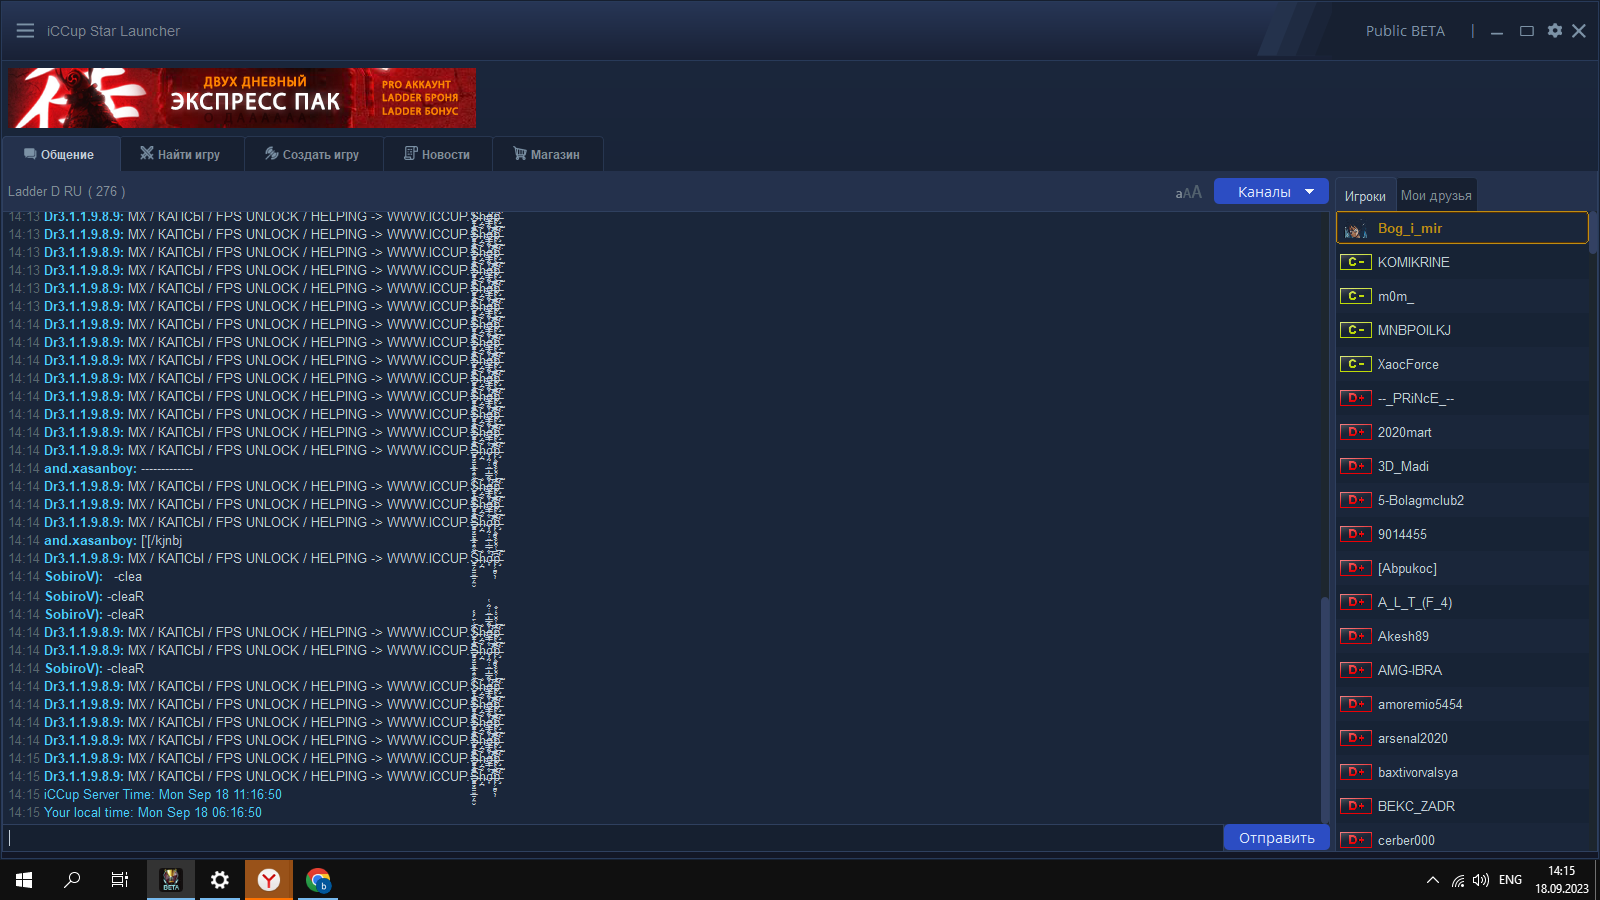Click the C- rank badge of KOMIKRINE

coord(1356,262)
